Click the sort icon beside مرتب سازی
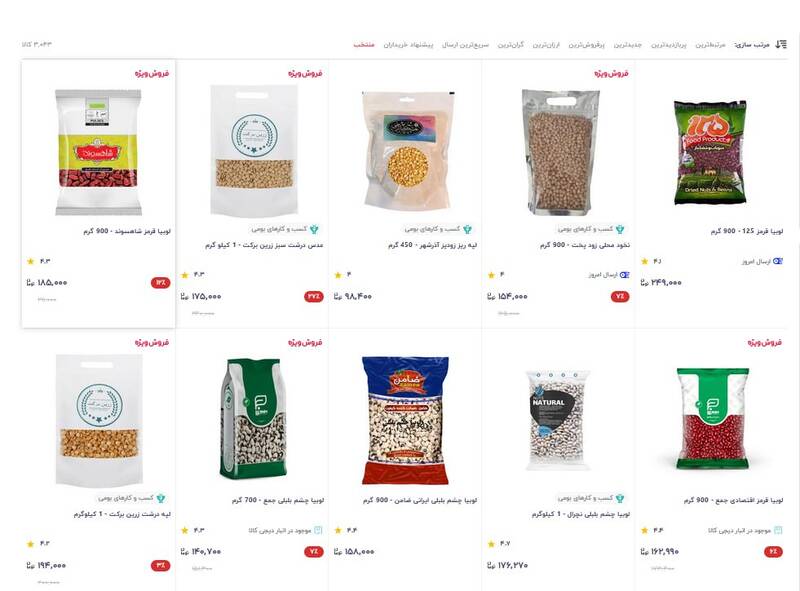This screenshot has width=800, height=591. 781,44
